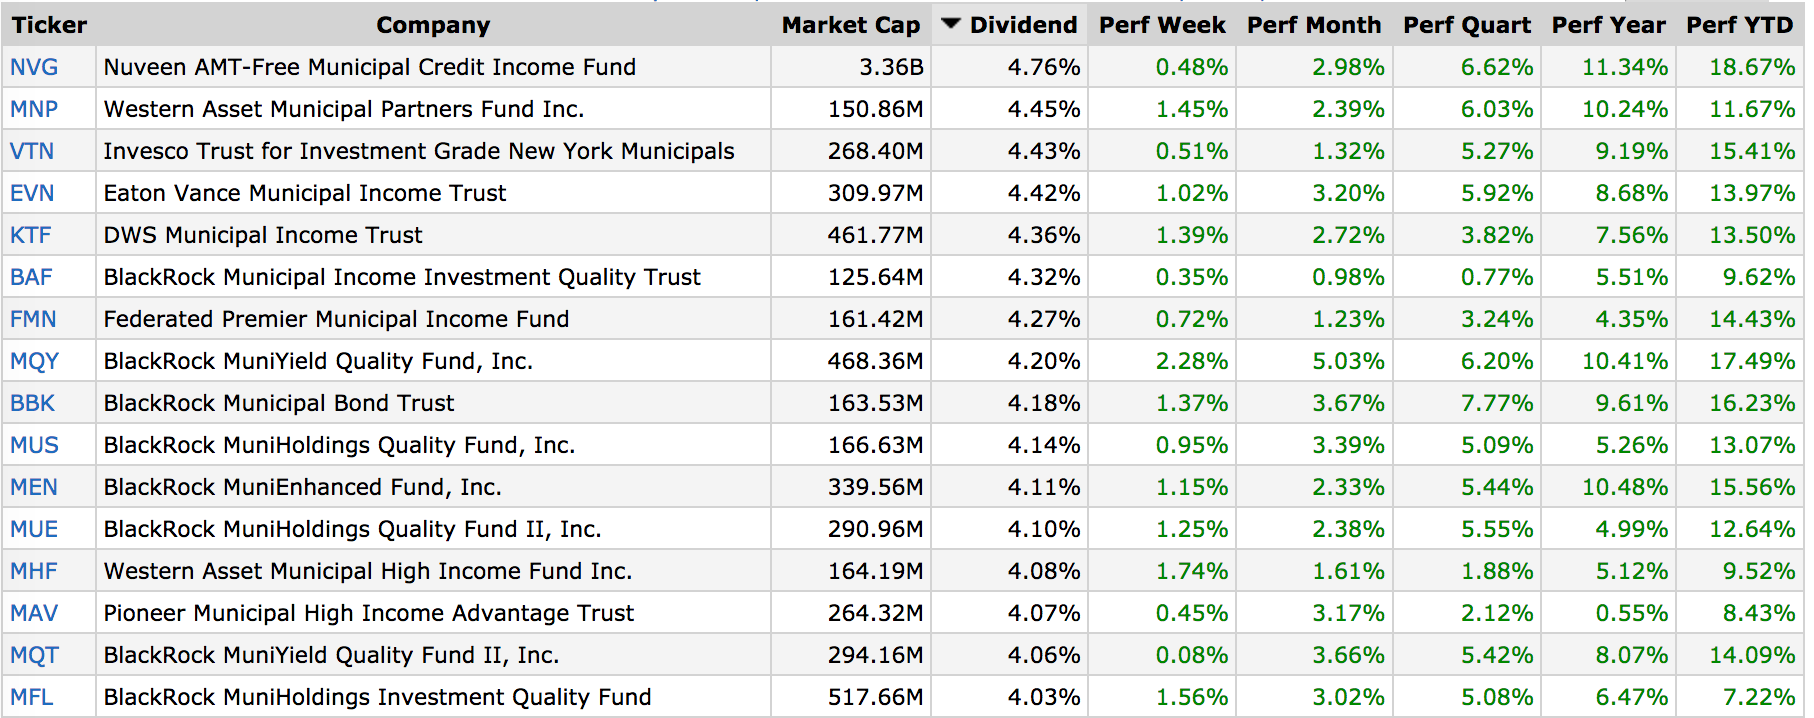Sort table by Perf YTD
Image resolution: width=1814 pixels, height=718 pixels.
point(1739,25)
